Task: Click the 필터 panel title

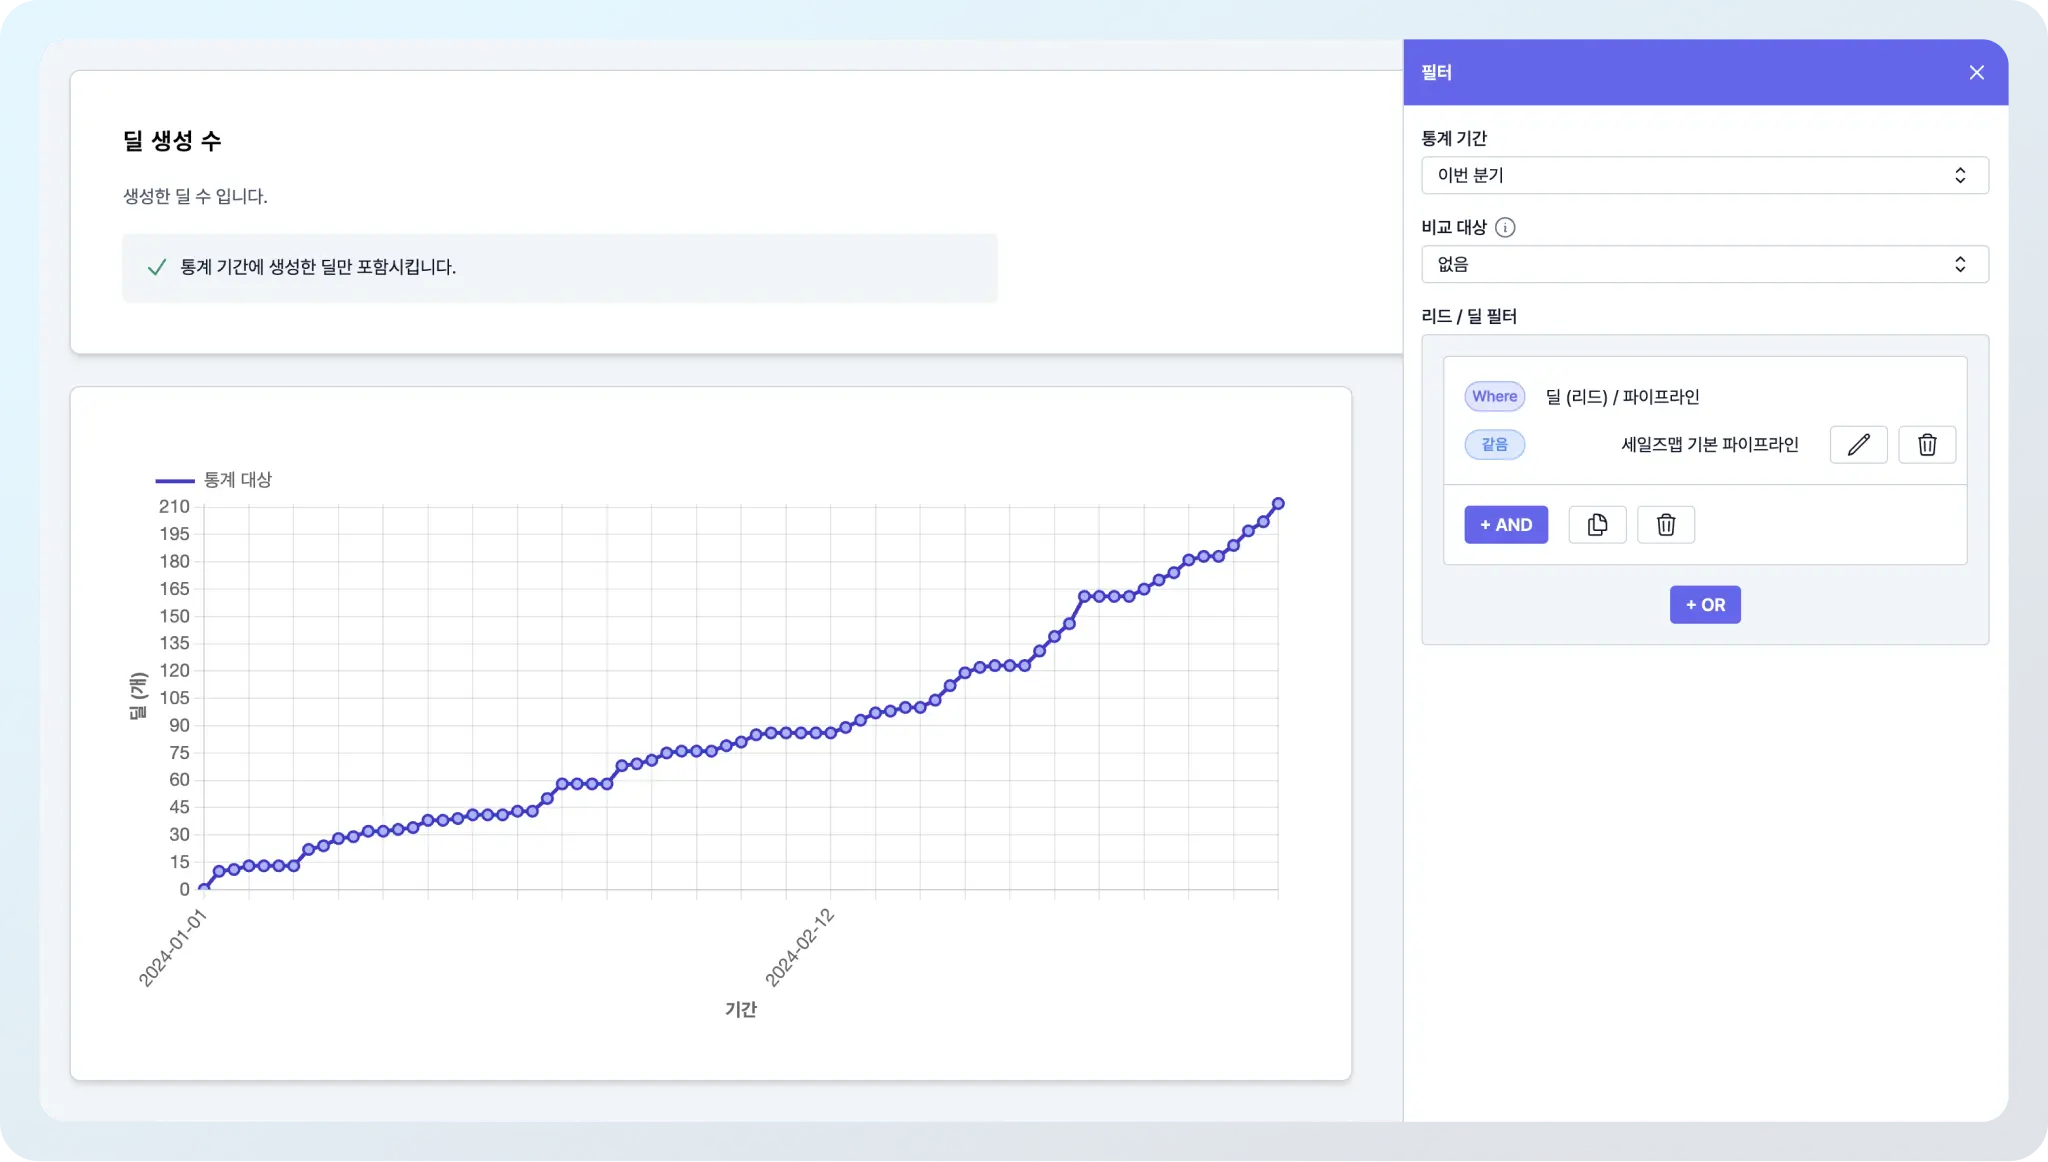Action: click(x=1436, y=72)
